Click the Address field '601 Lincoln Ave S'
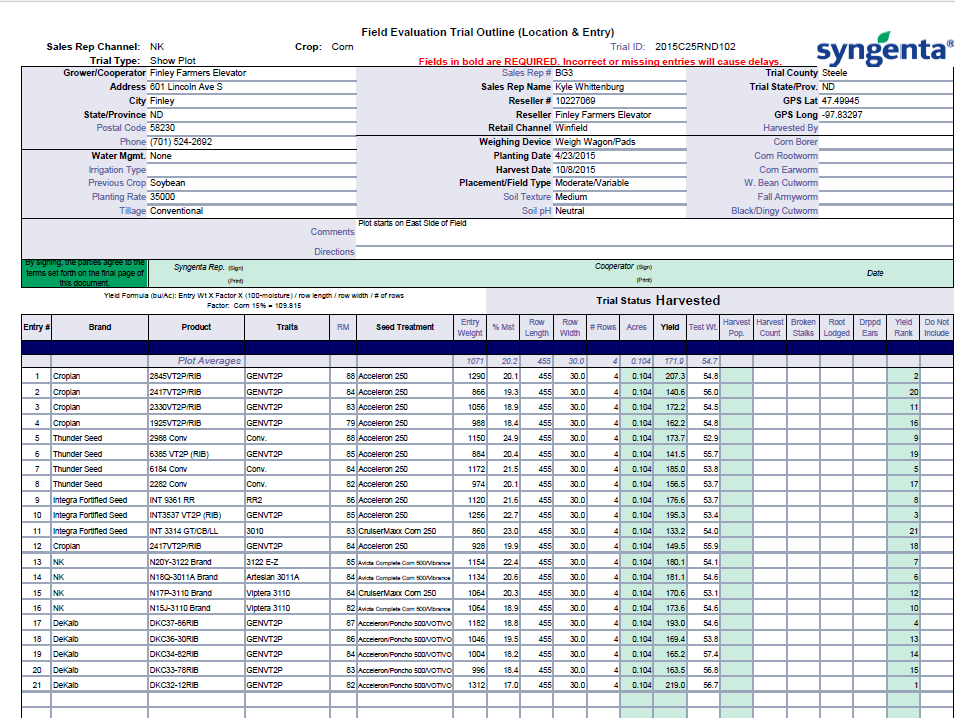 [x=186, y=87]
